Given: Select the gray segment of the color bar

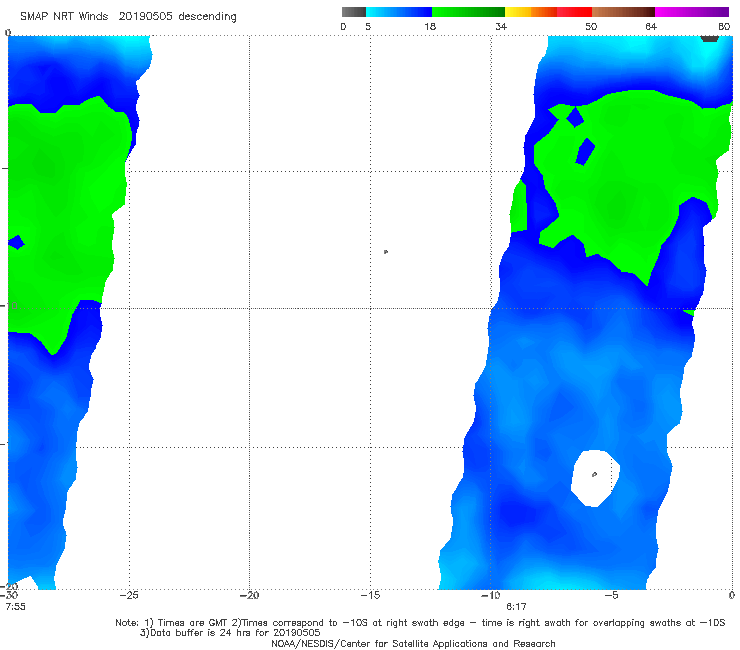Looking at the screenshot, I should tap(354, 12).
